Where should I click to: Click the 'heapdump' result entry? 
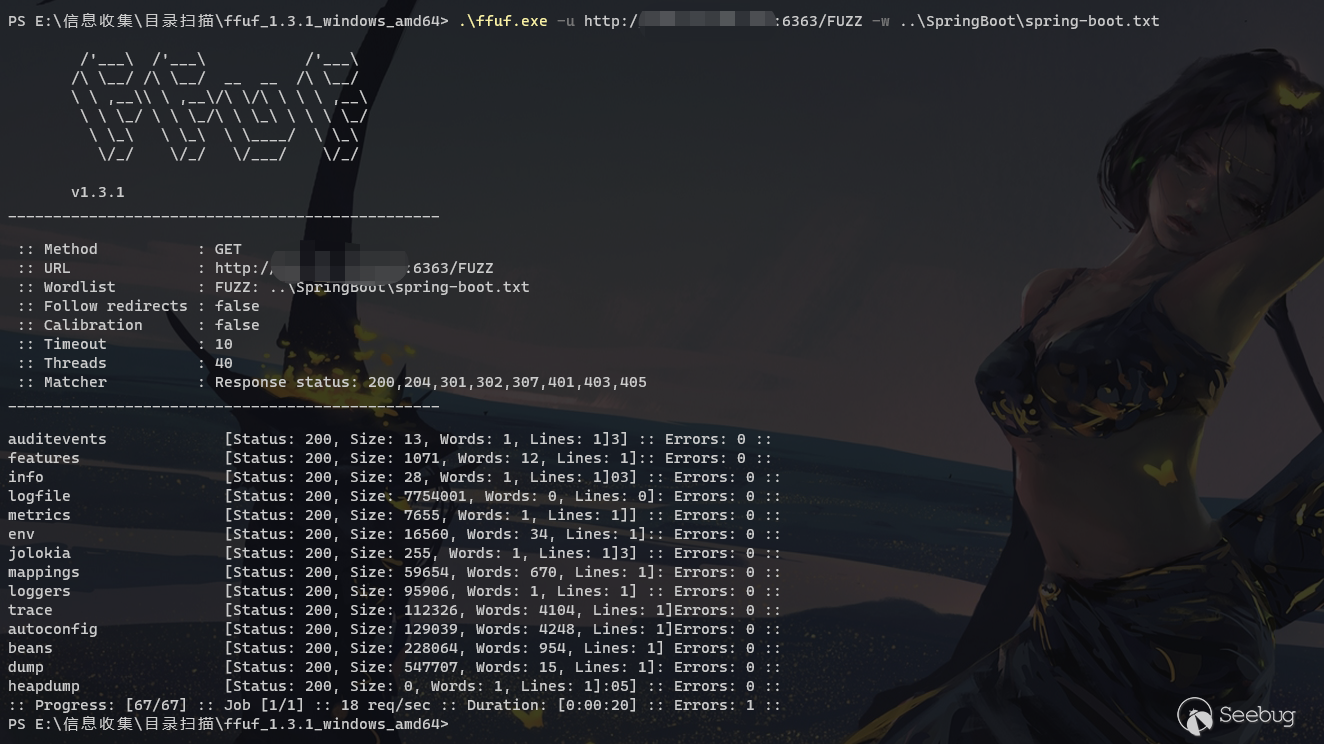point(44,686)
